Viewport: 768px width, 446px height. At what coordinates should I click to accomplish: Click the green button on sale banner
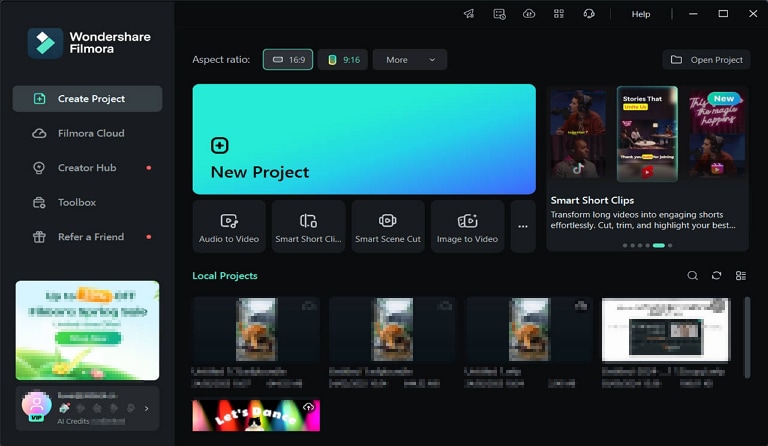click(88, 338)
